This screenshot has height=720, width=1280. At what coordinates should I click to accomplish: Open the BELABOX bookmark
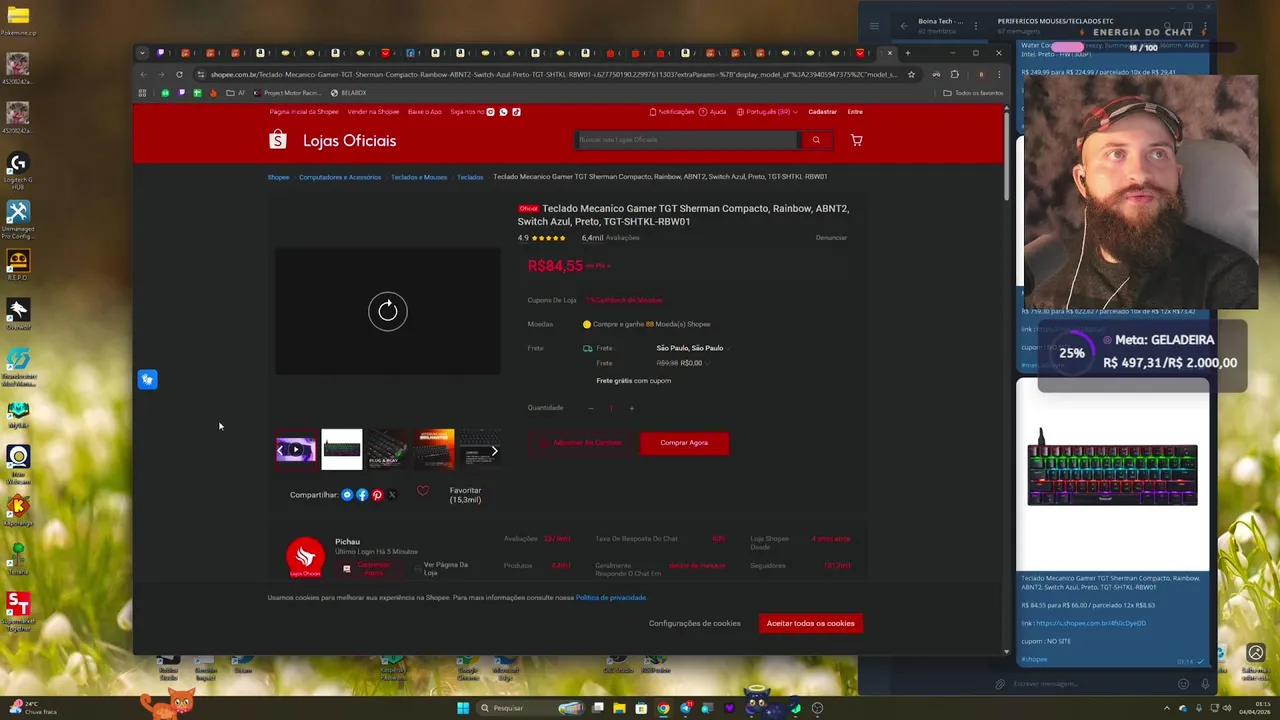(x=349, y=93)
